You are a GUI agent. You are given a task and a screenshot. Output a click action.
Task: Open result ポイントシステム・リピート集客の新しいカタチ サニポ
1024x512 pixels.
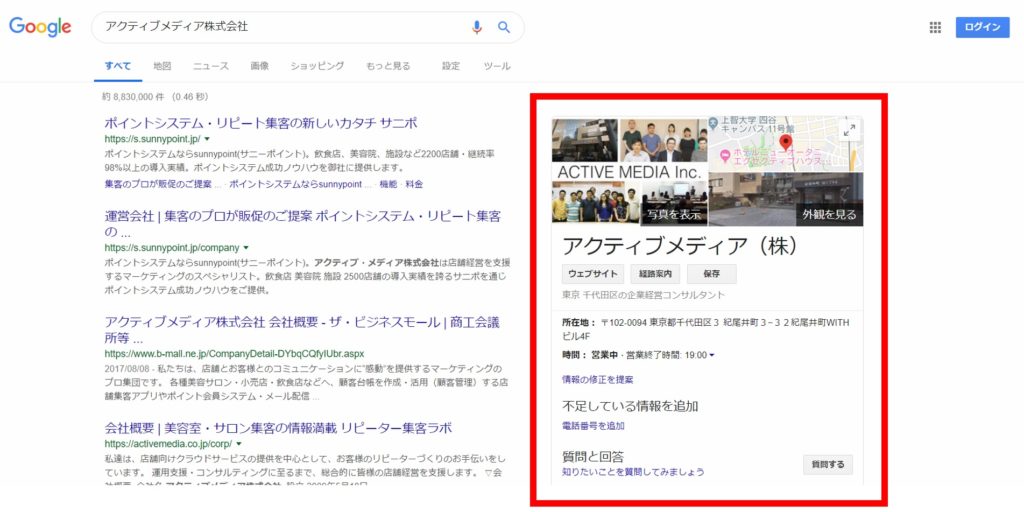tap(261, 123)
